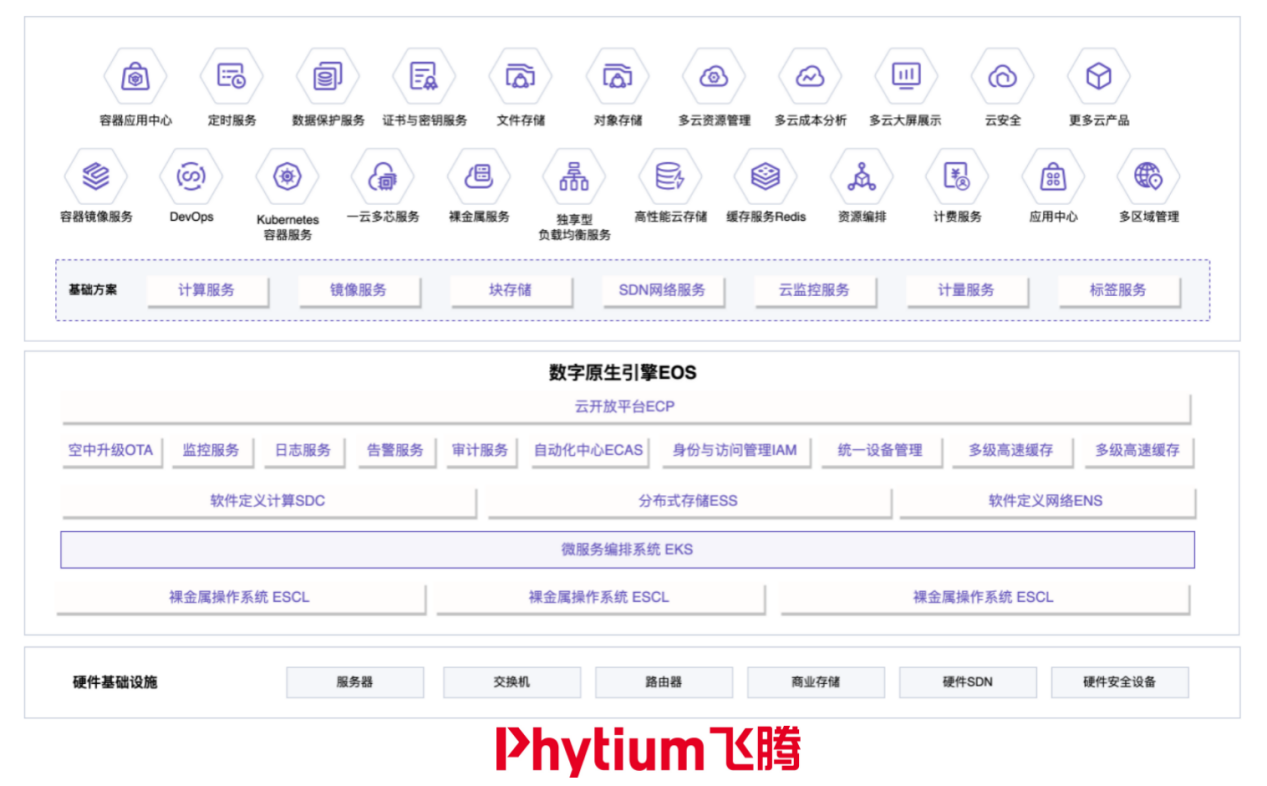Image resolution: width=1267 pixels, height=786 pixels.
Task: Select the 数据保护服务 icon
Action: point(328,76)
